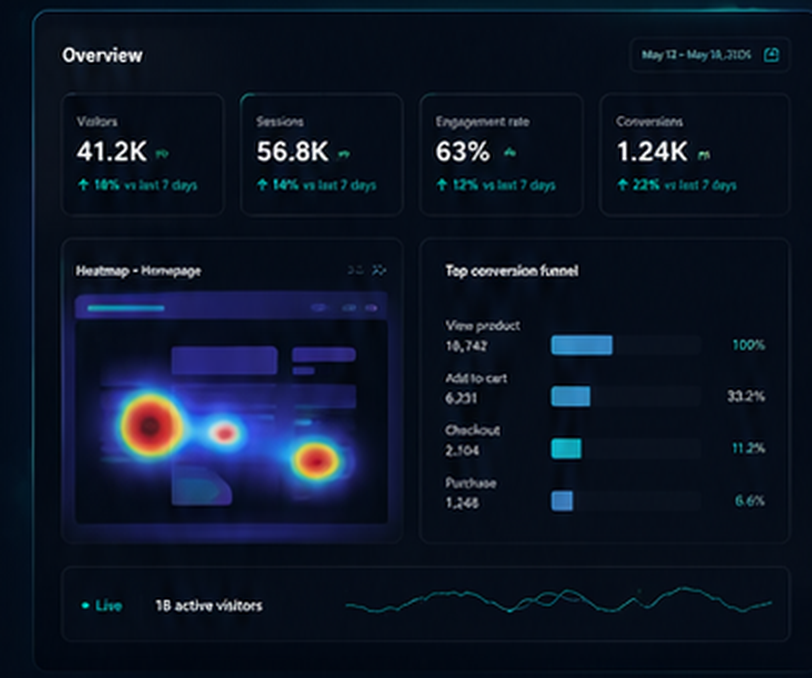Click the Add to cart funnel bar
This screenshot has height=678, width=812.
571,396
